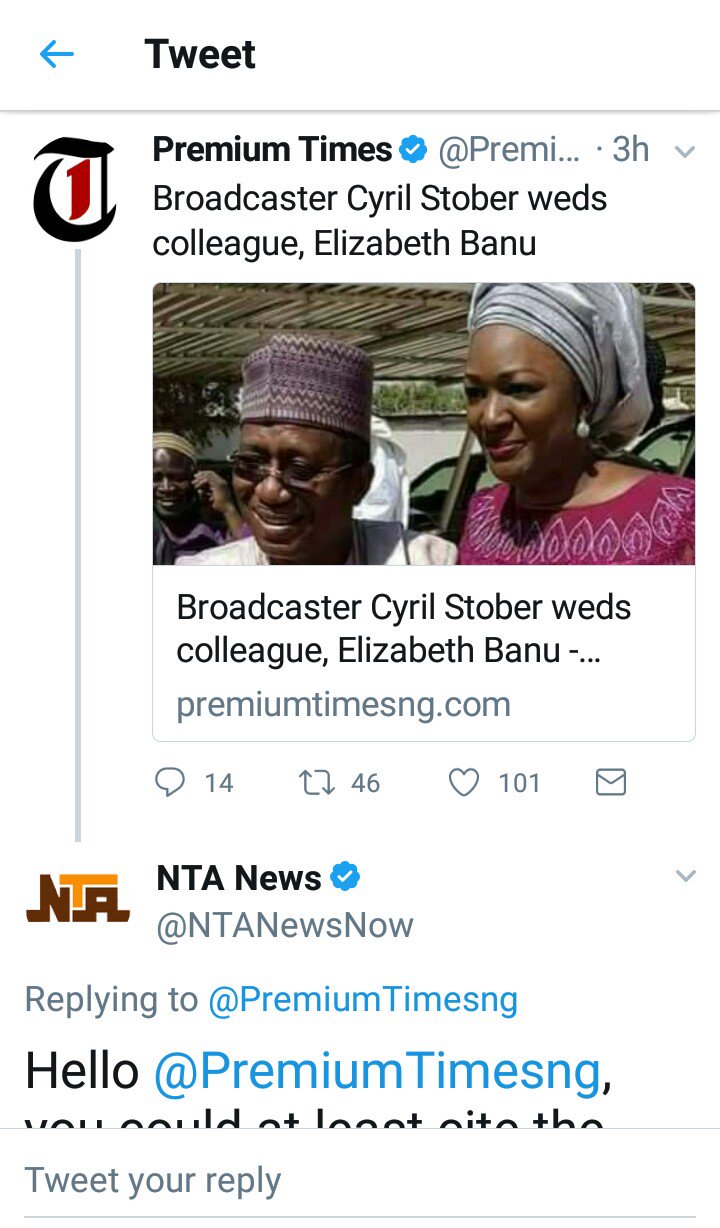The image size is (720, 1228).
Task: Open the wedding photo preview
Action: tap(423, 424)
